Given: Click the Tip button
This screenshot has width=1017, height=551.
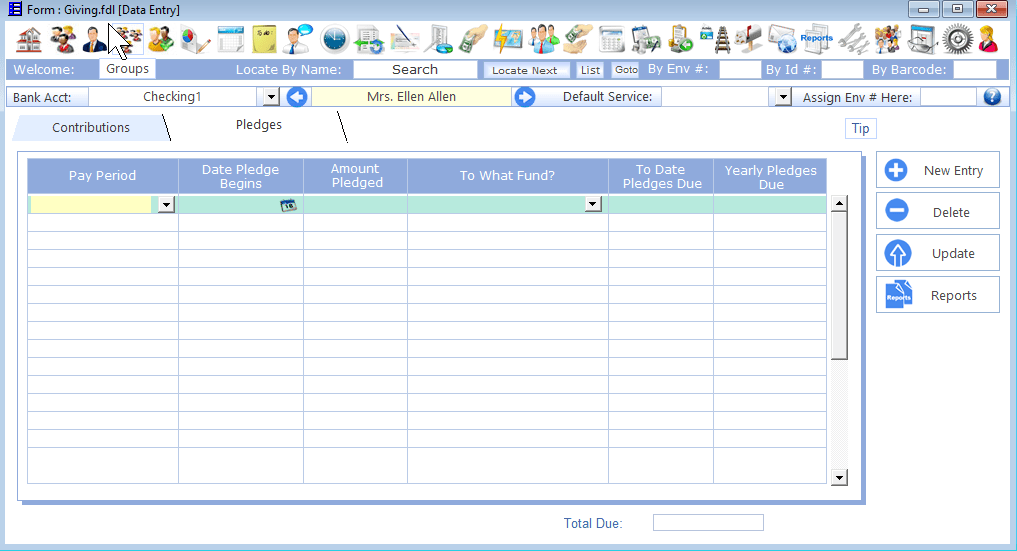Looking at the screenshot, I should click(861, 128).
